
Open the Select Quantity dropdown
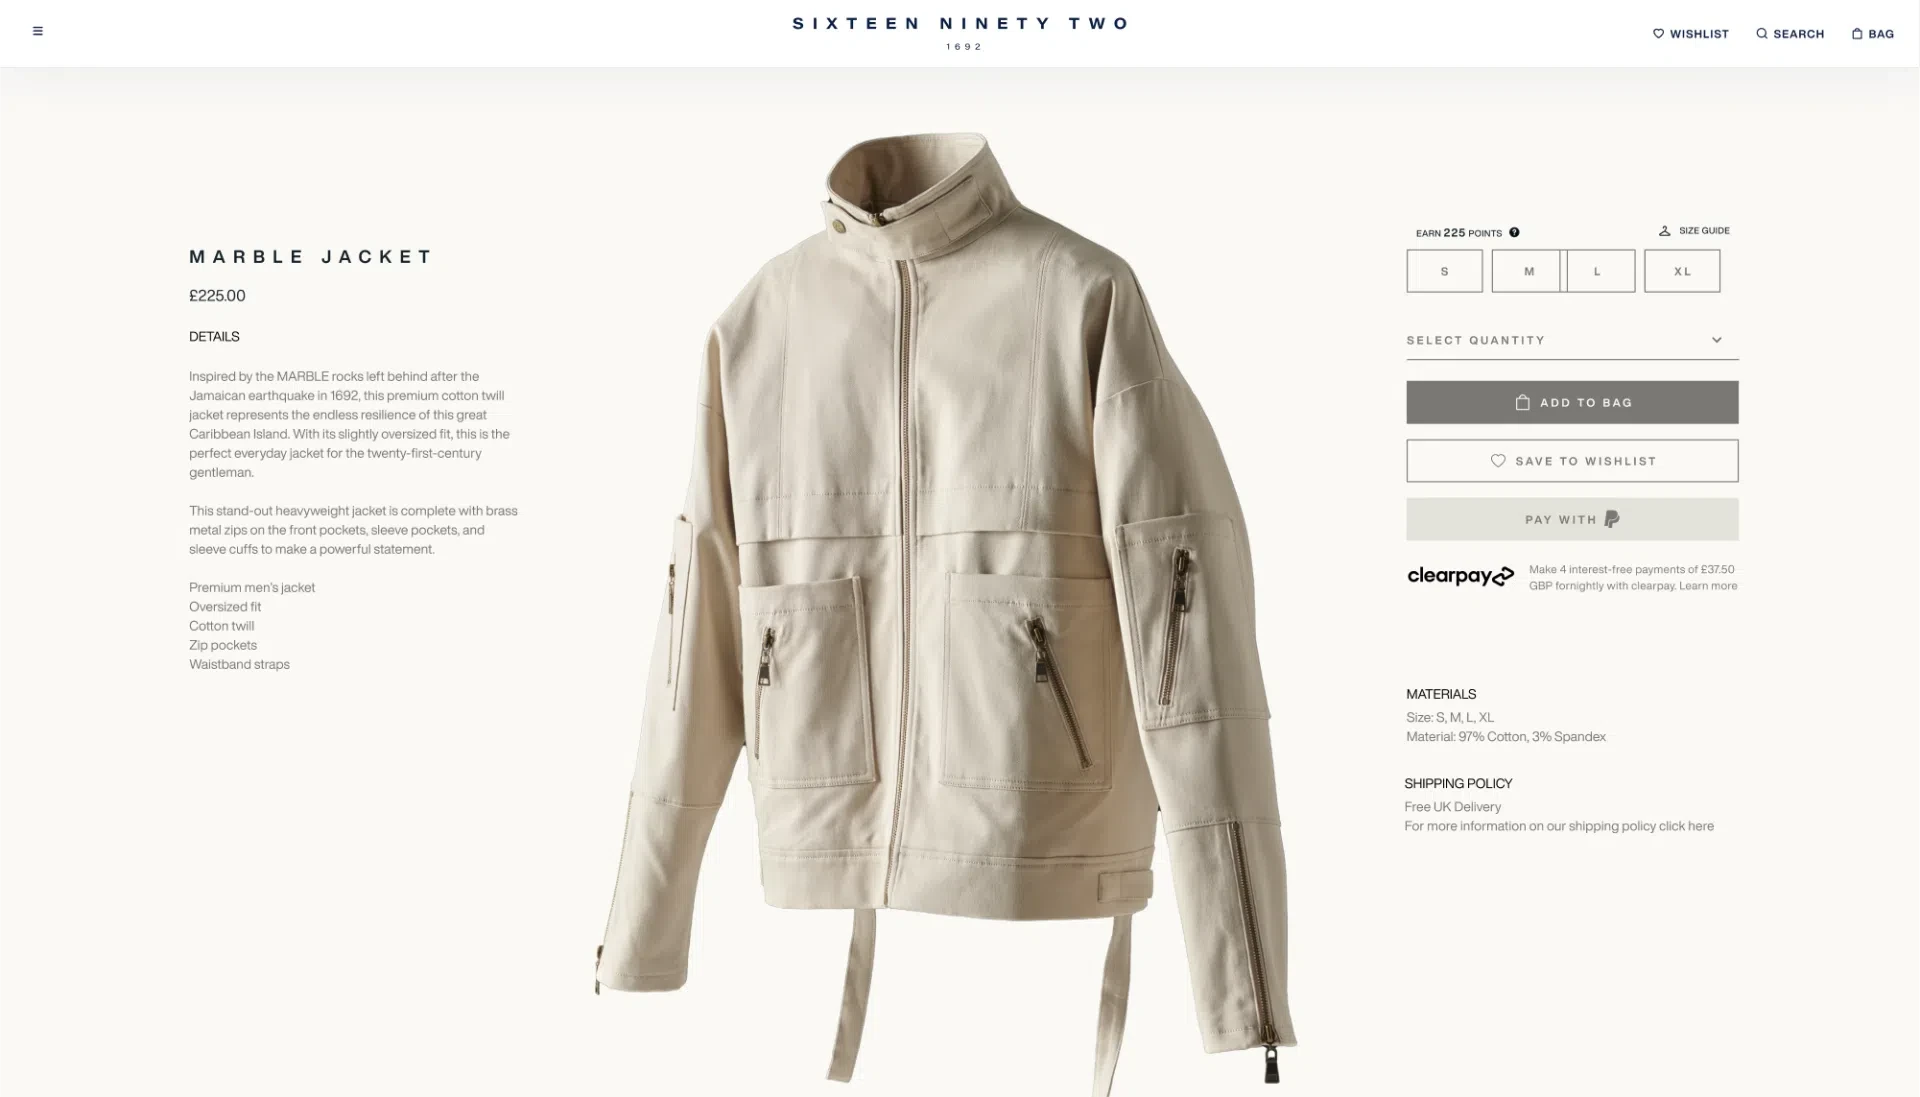pyautogui.click(x=1572, y=340)
